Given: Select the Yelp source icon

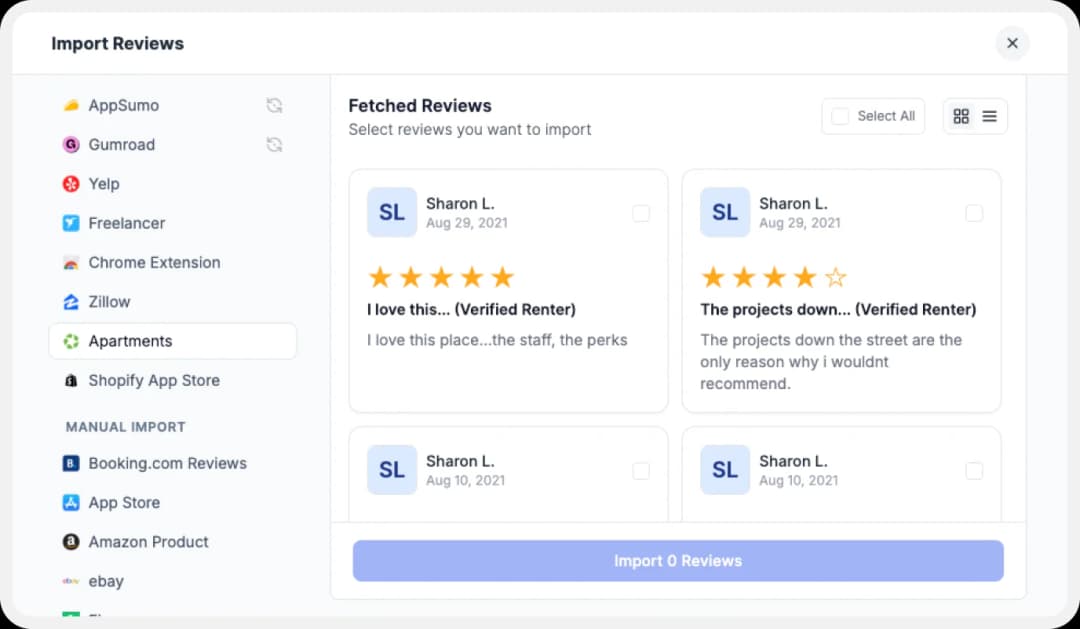Looking at the screenshot, I should 70,184.
